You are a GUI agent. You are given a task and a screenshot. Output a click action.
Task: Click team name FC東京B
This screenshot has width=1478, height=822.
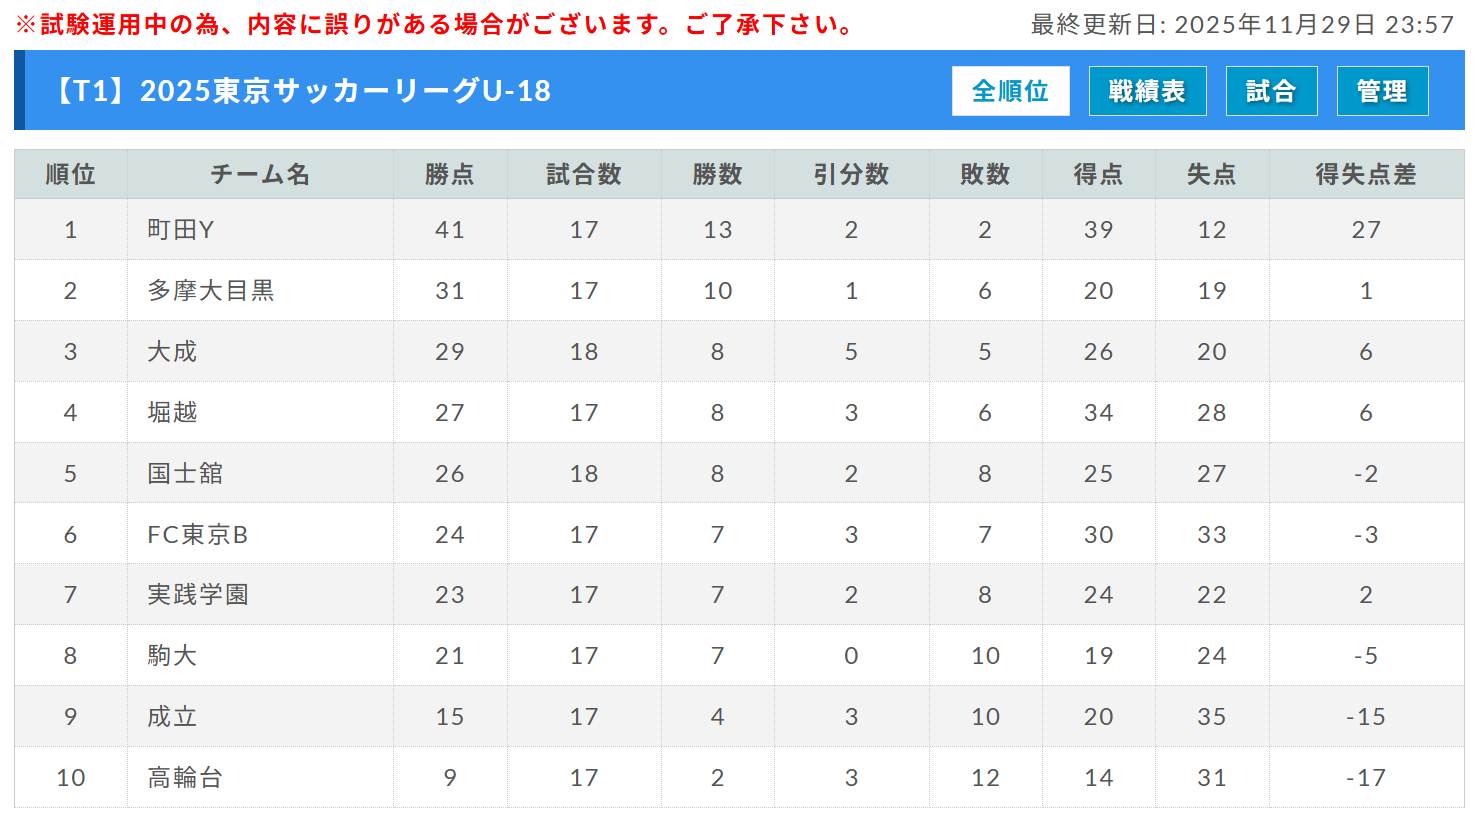coord(198,535)
